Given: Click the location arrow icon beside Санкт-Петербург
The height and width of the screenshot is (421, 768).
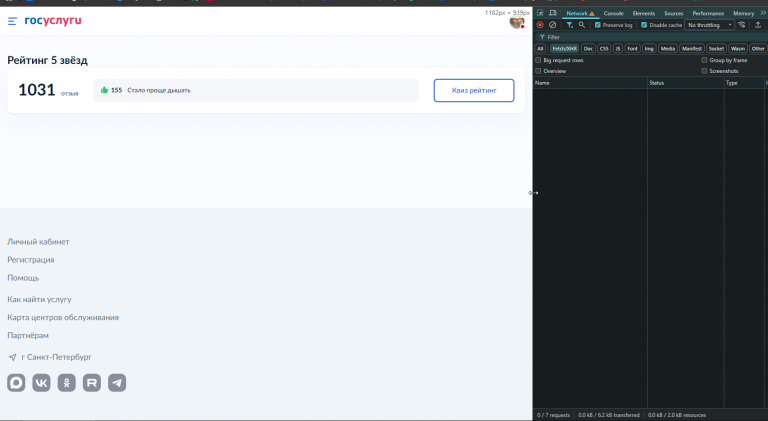Looking at the screenshot, I should click(x=13, y=357).
